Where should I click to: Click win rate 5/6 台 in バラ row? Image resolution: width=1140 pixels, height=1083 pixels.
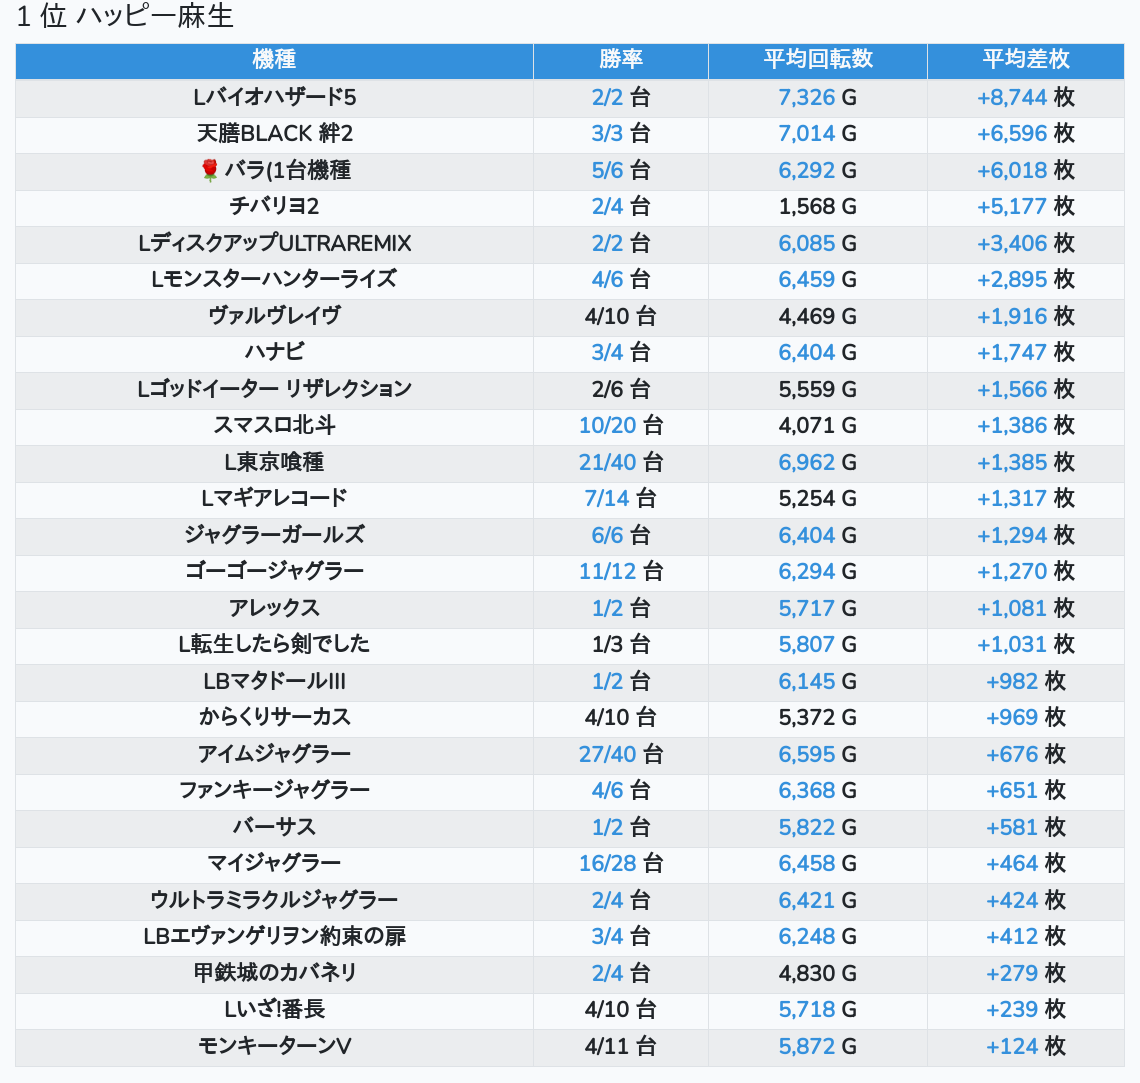coord(621,170)
